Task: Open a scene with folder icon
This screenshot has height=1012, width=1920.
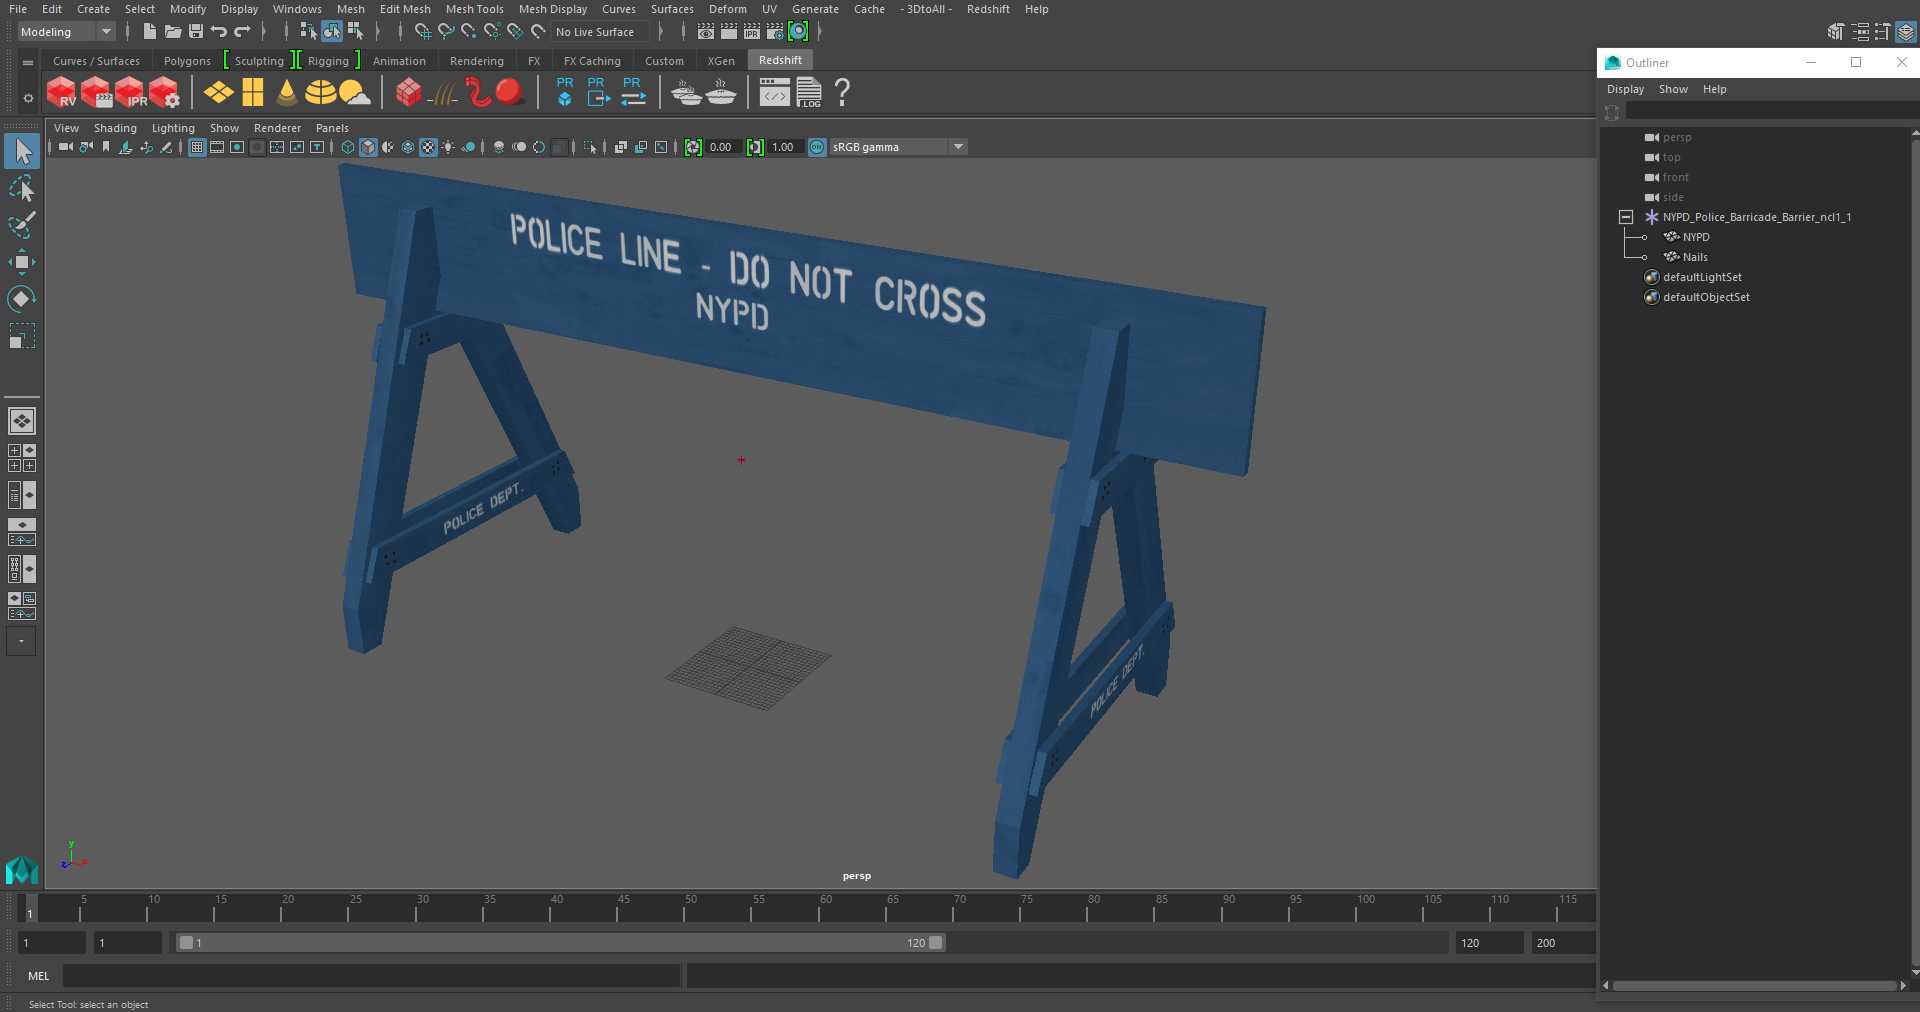Action: 173,32
